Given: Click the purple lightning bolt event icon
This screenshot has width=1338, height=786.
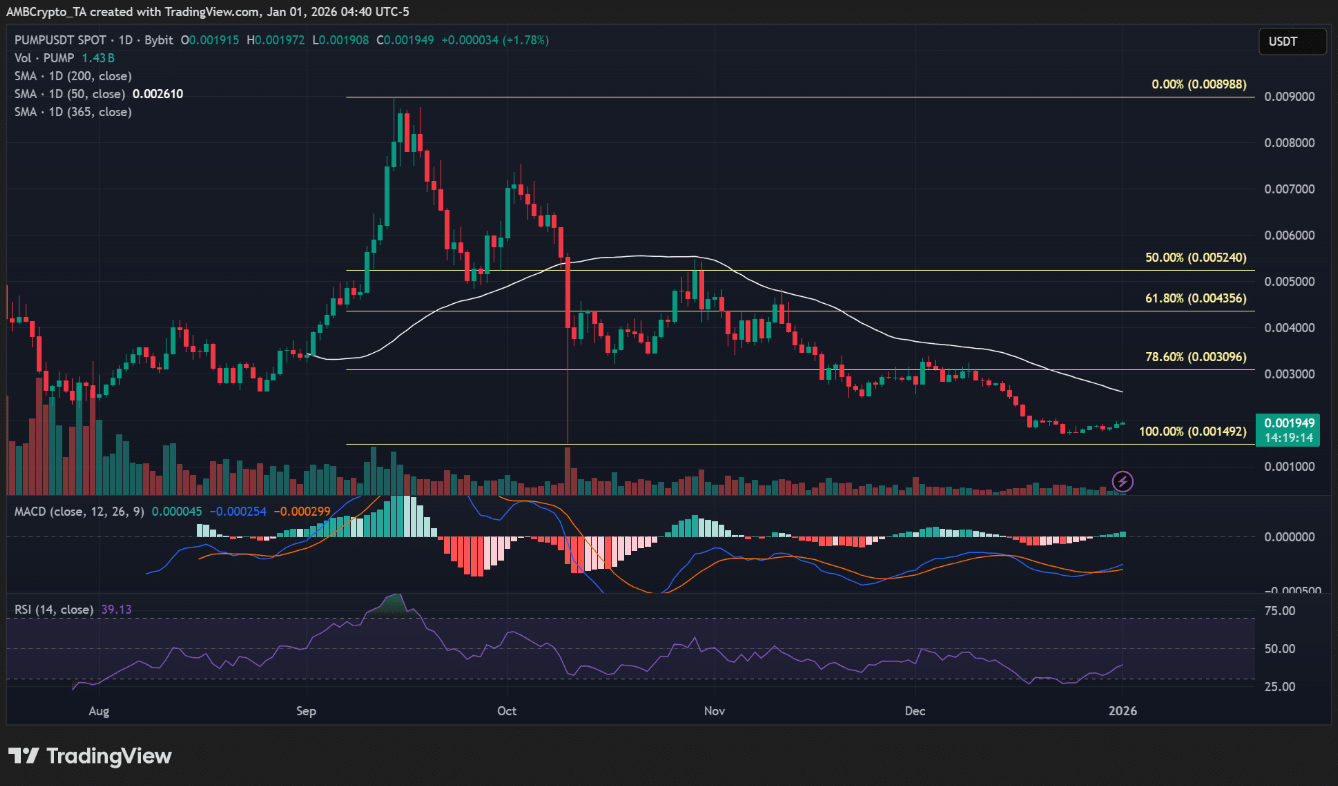Looking at the screenshot, I should tap(1122, 482).
